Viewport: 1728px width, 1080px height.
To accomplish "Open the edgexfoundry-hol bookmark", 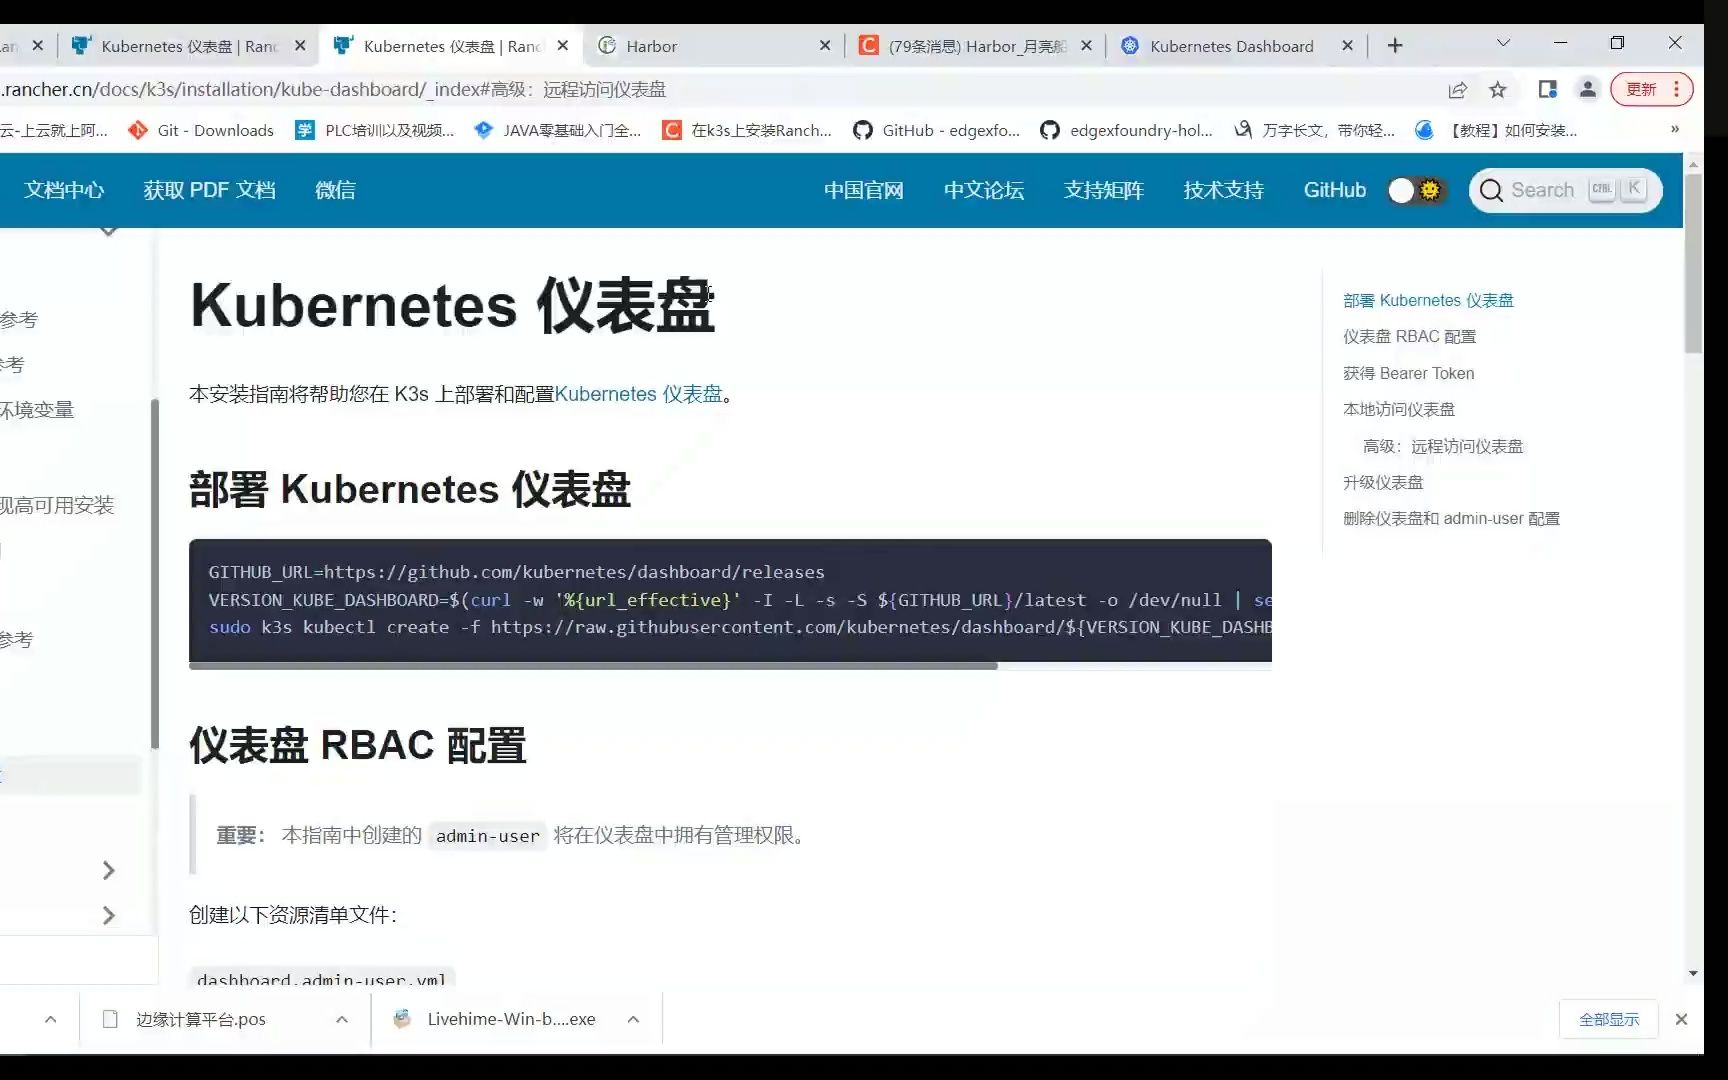I will click(1126, 130).
